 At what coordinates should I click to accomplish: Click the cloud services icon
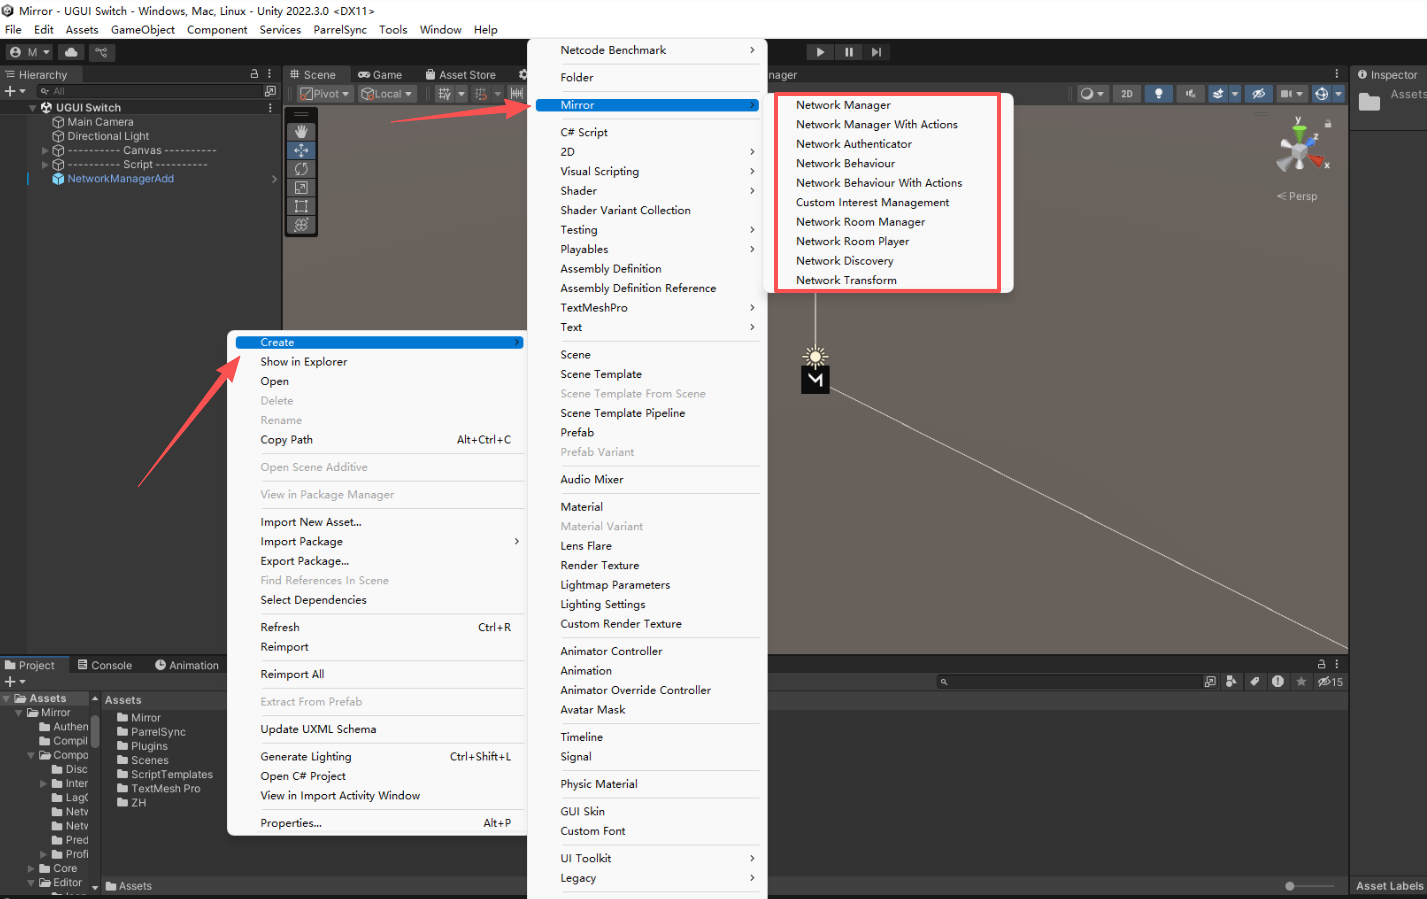coord(72,52)
